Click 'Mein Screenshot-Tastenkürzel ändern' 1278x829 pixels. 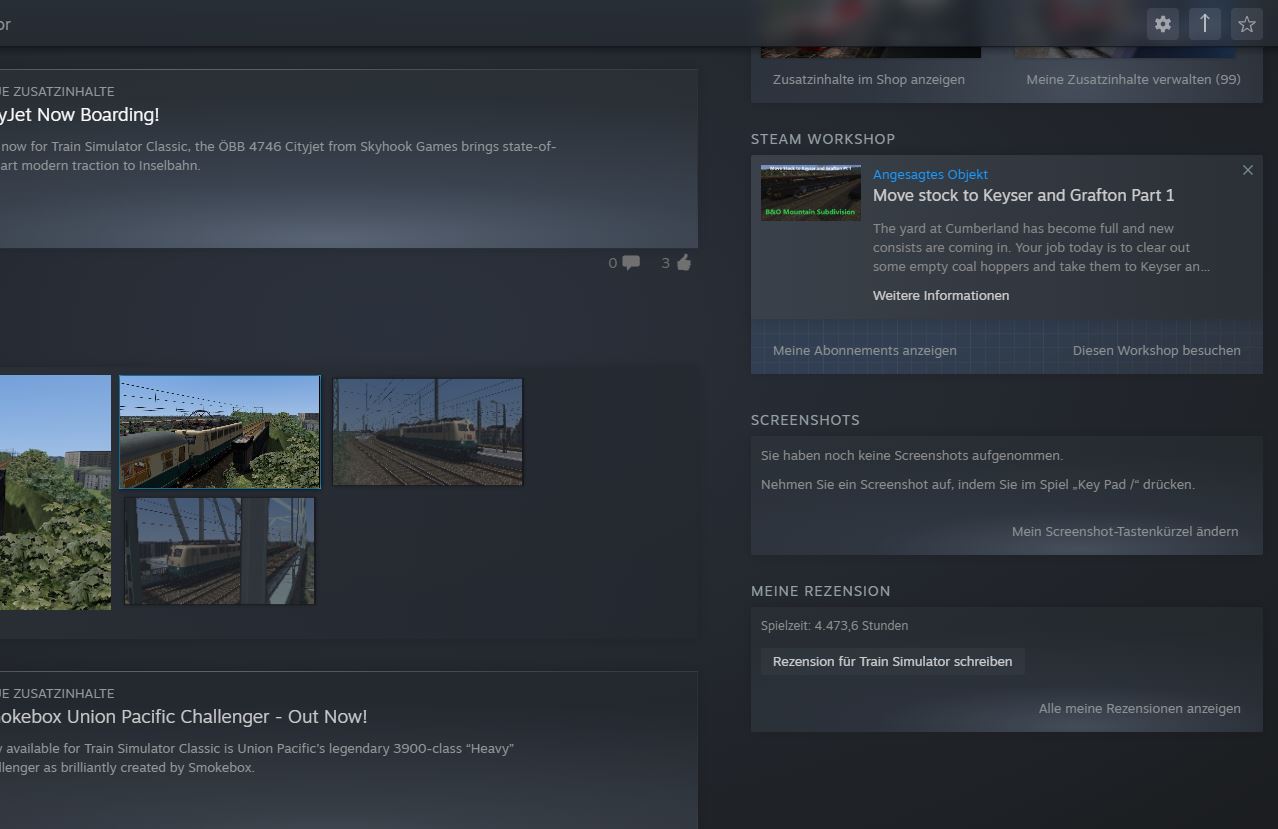pos(1125,531)
